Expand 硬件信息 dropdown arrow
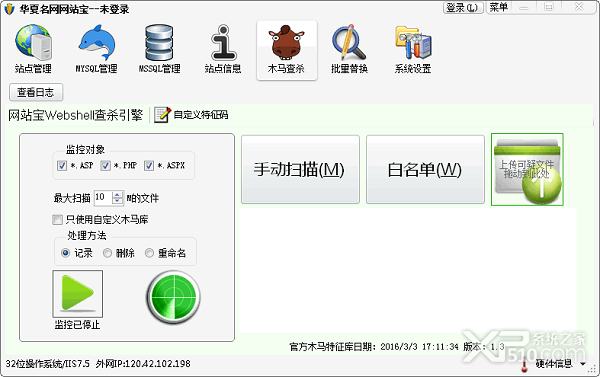The height and width of the screenshot is (377, 600). pos(583,364)
